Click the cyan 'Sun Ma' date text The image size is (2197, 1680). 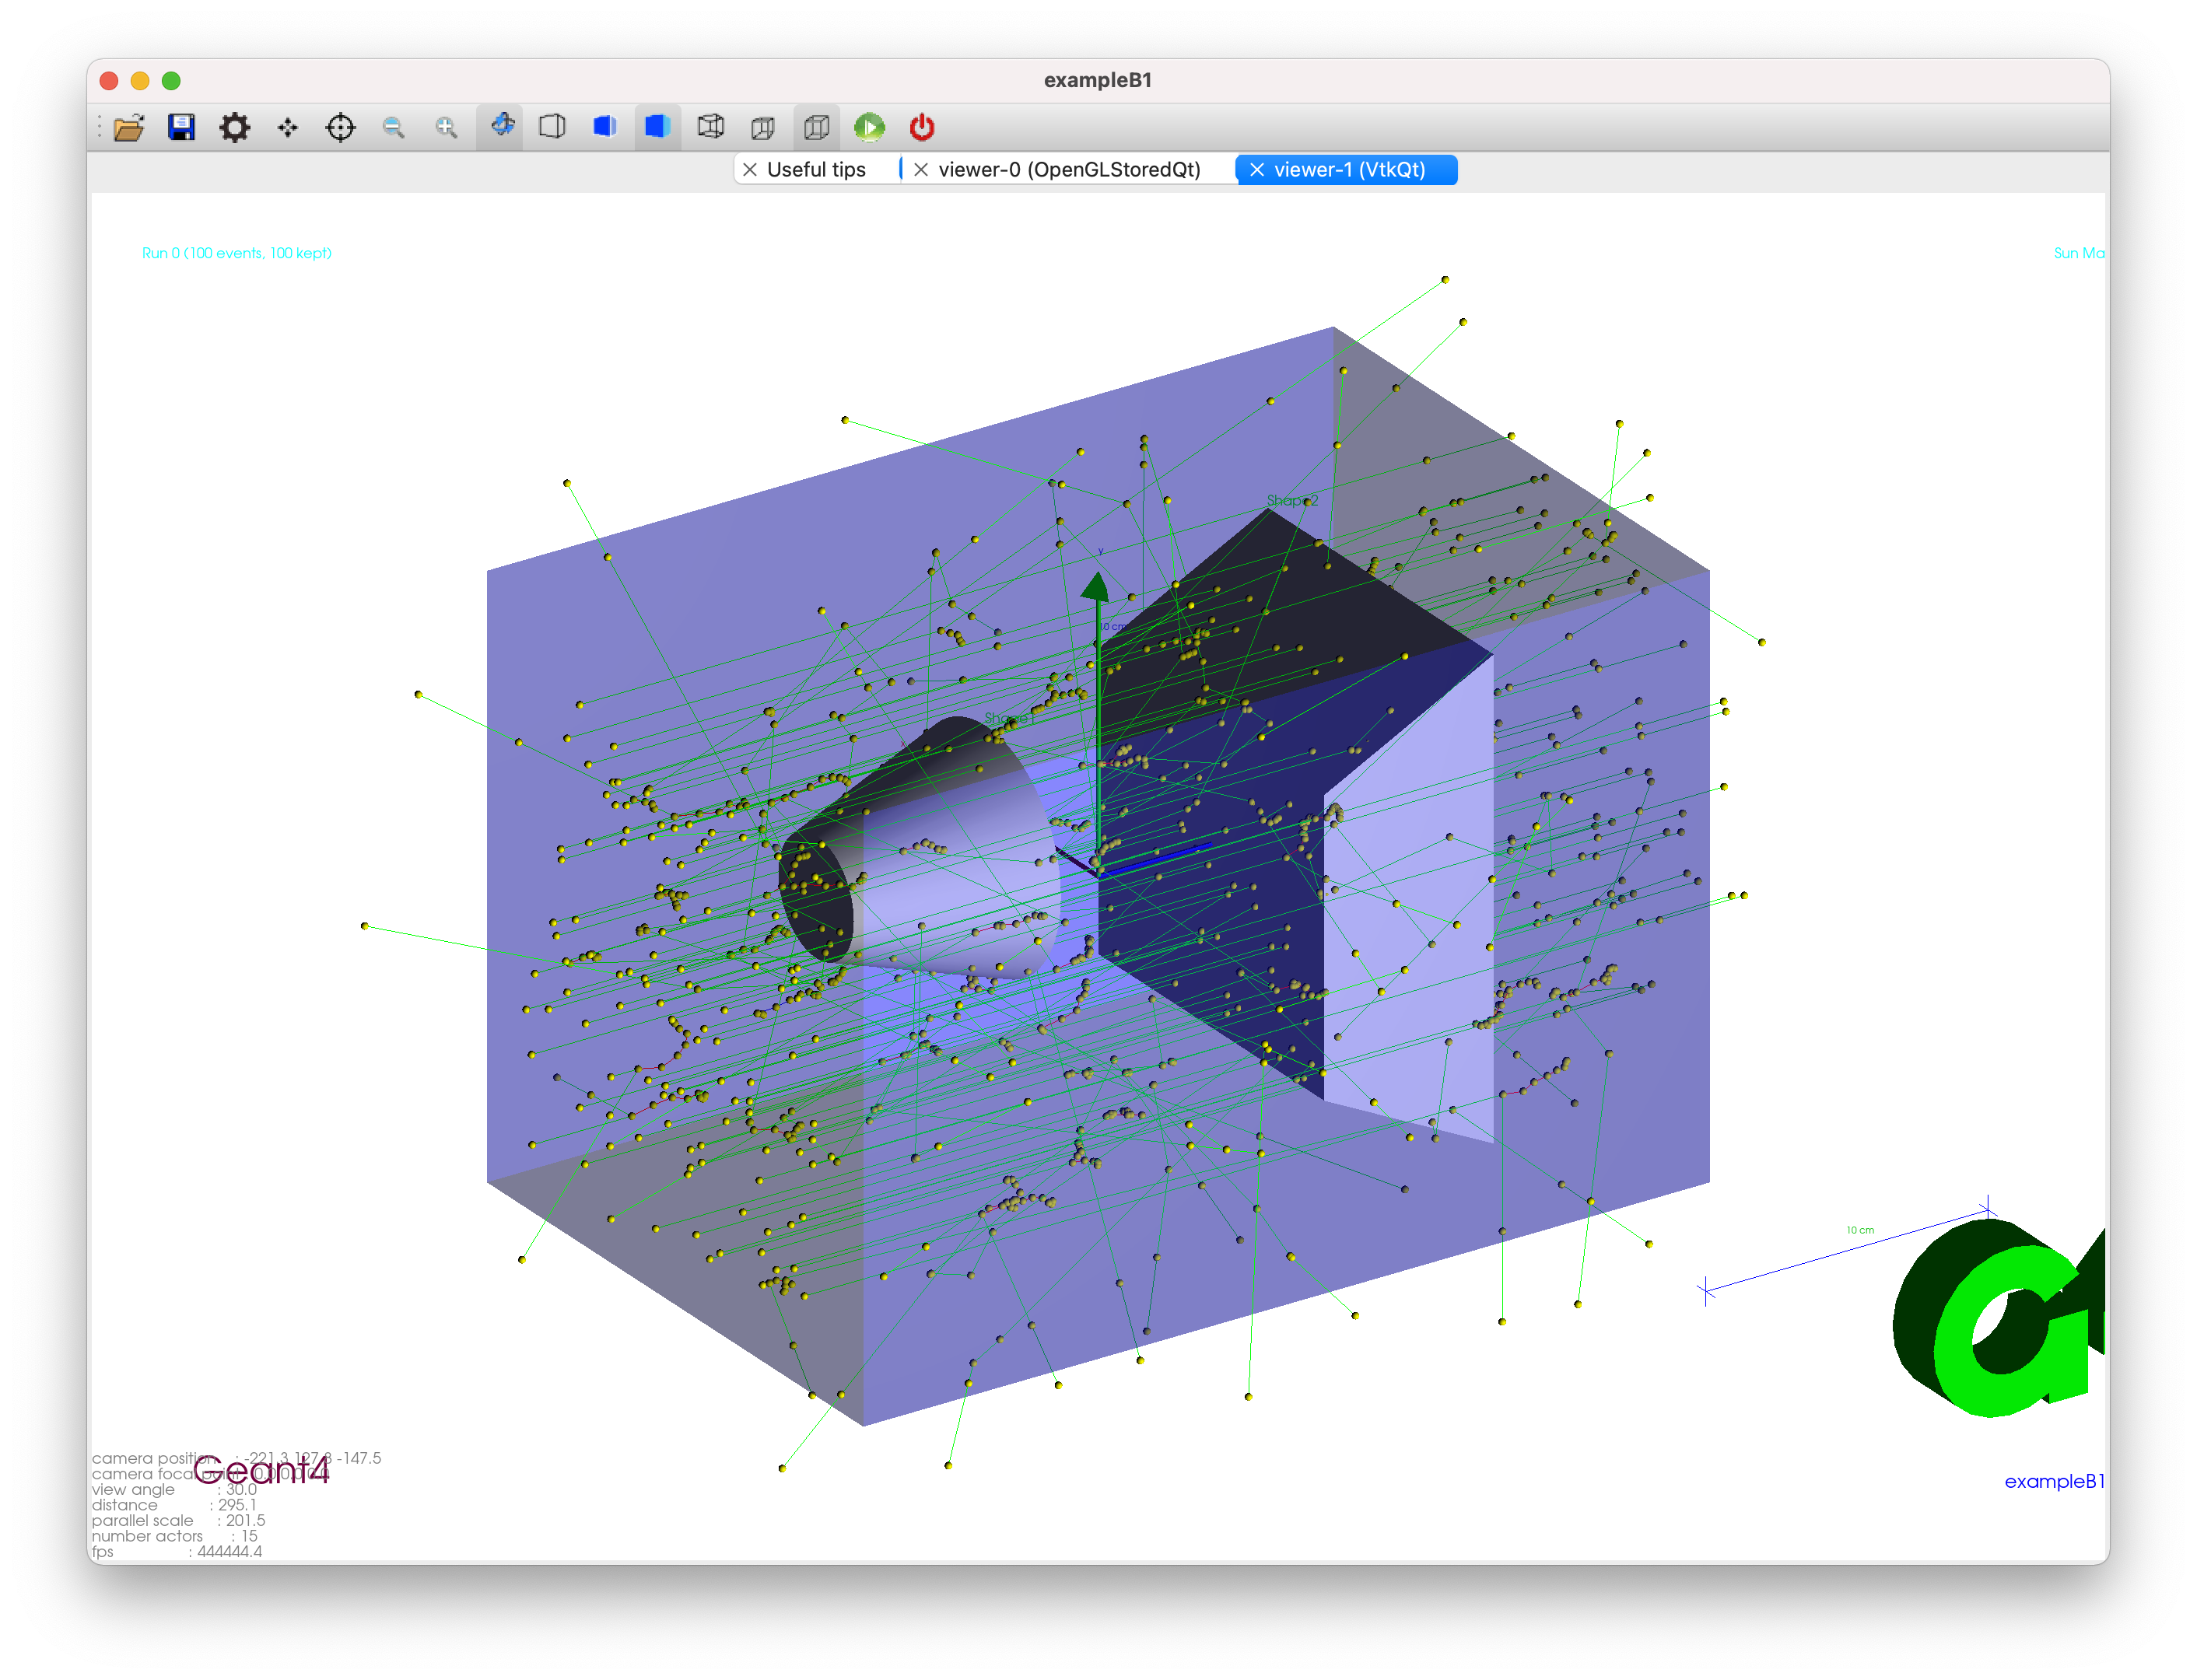pos(2079,253)
